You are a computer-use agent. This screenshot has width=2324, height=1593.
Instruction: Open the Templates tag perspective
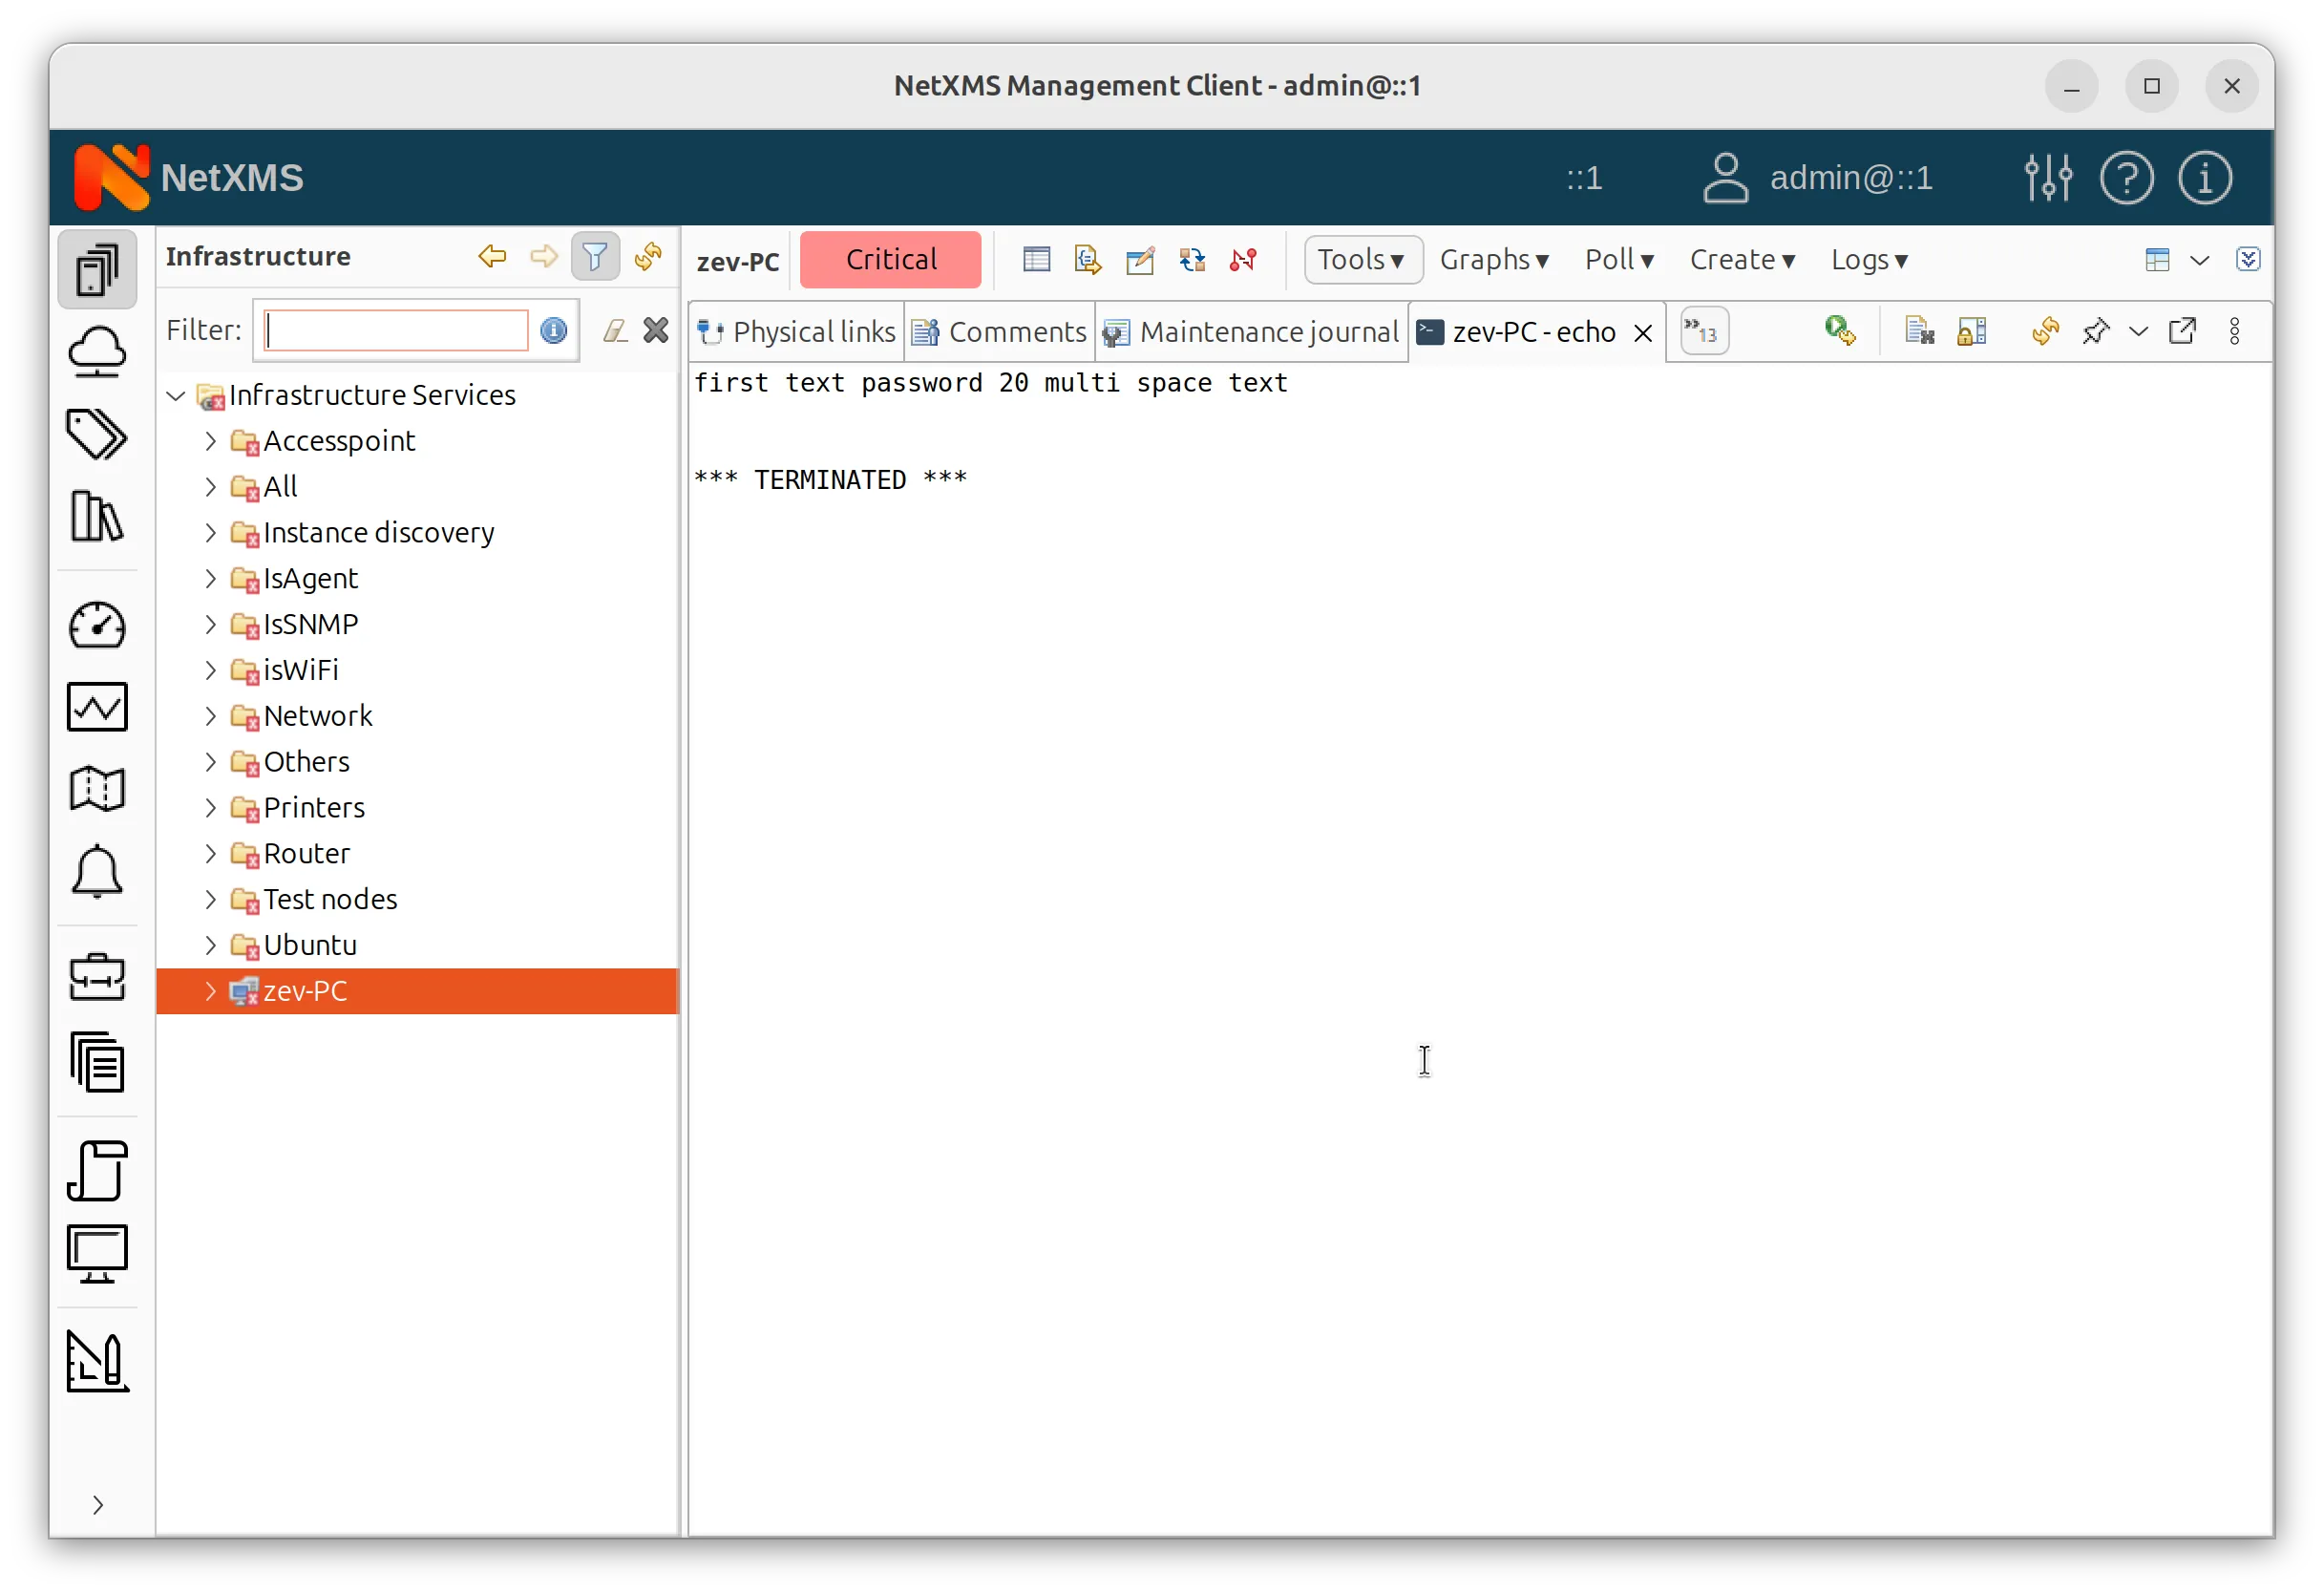[x=97, y=434]
